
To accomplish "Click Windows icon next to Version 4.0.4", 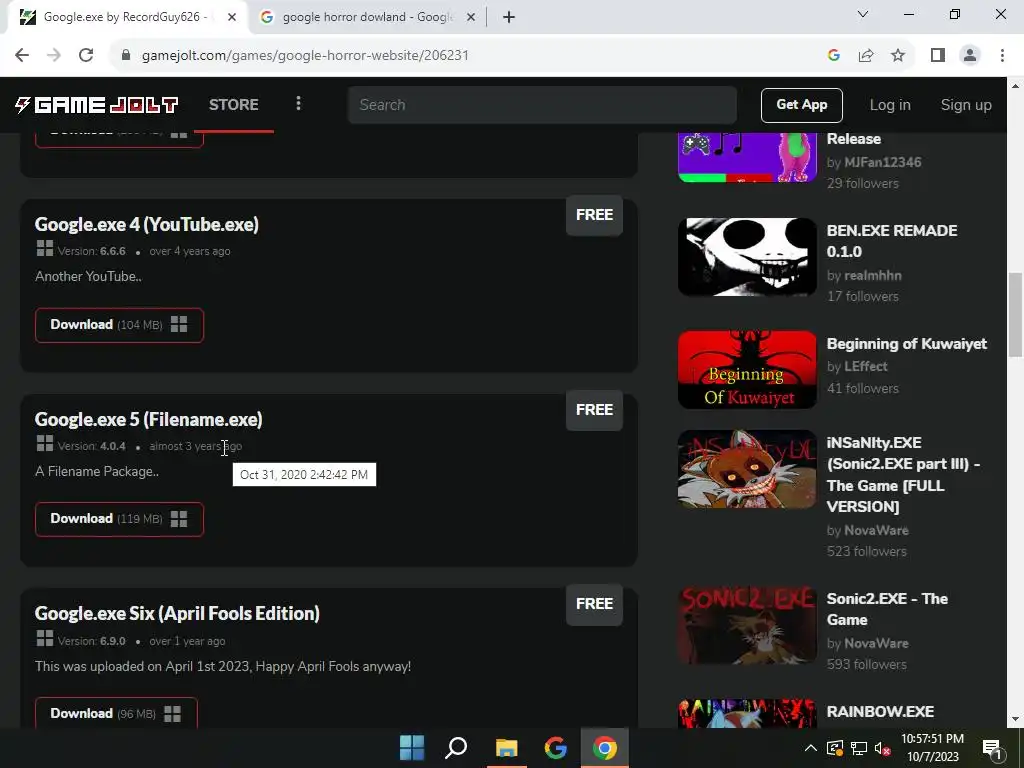I will [x=45, y=443].
